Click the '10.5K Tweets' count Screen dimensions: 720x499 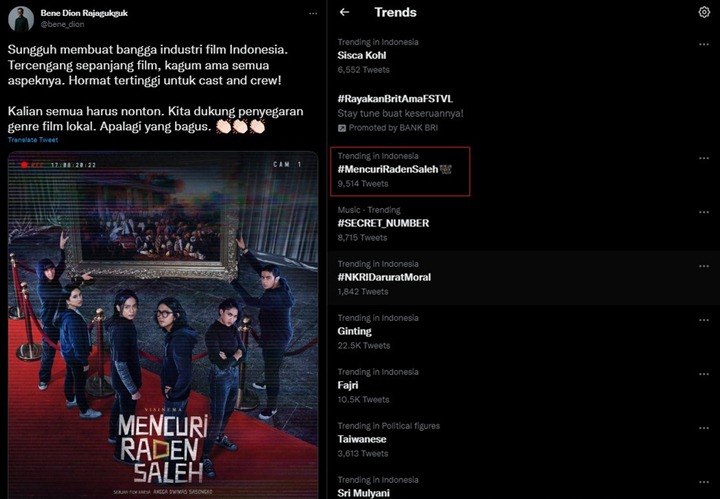click(x=363, y=400)
